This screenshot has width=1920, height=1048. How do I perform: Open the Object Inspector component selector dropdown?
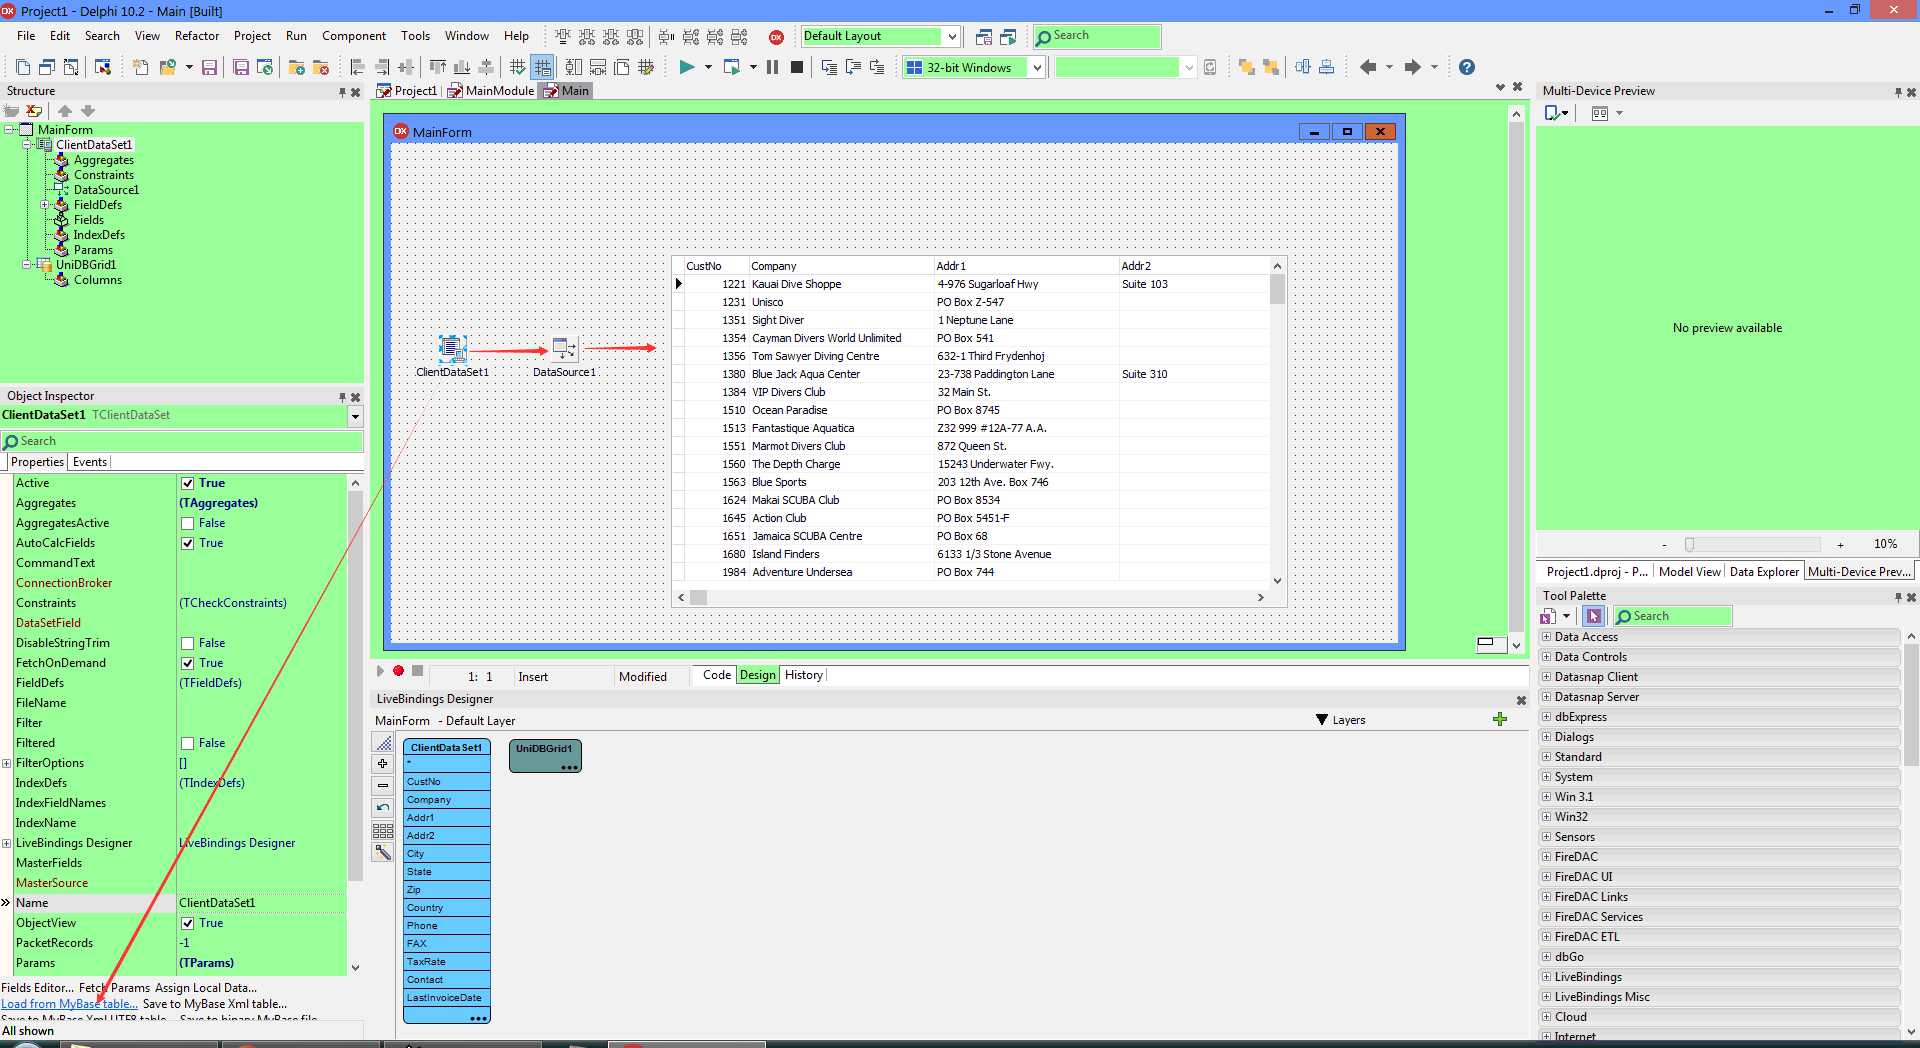(355, 416)
